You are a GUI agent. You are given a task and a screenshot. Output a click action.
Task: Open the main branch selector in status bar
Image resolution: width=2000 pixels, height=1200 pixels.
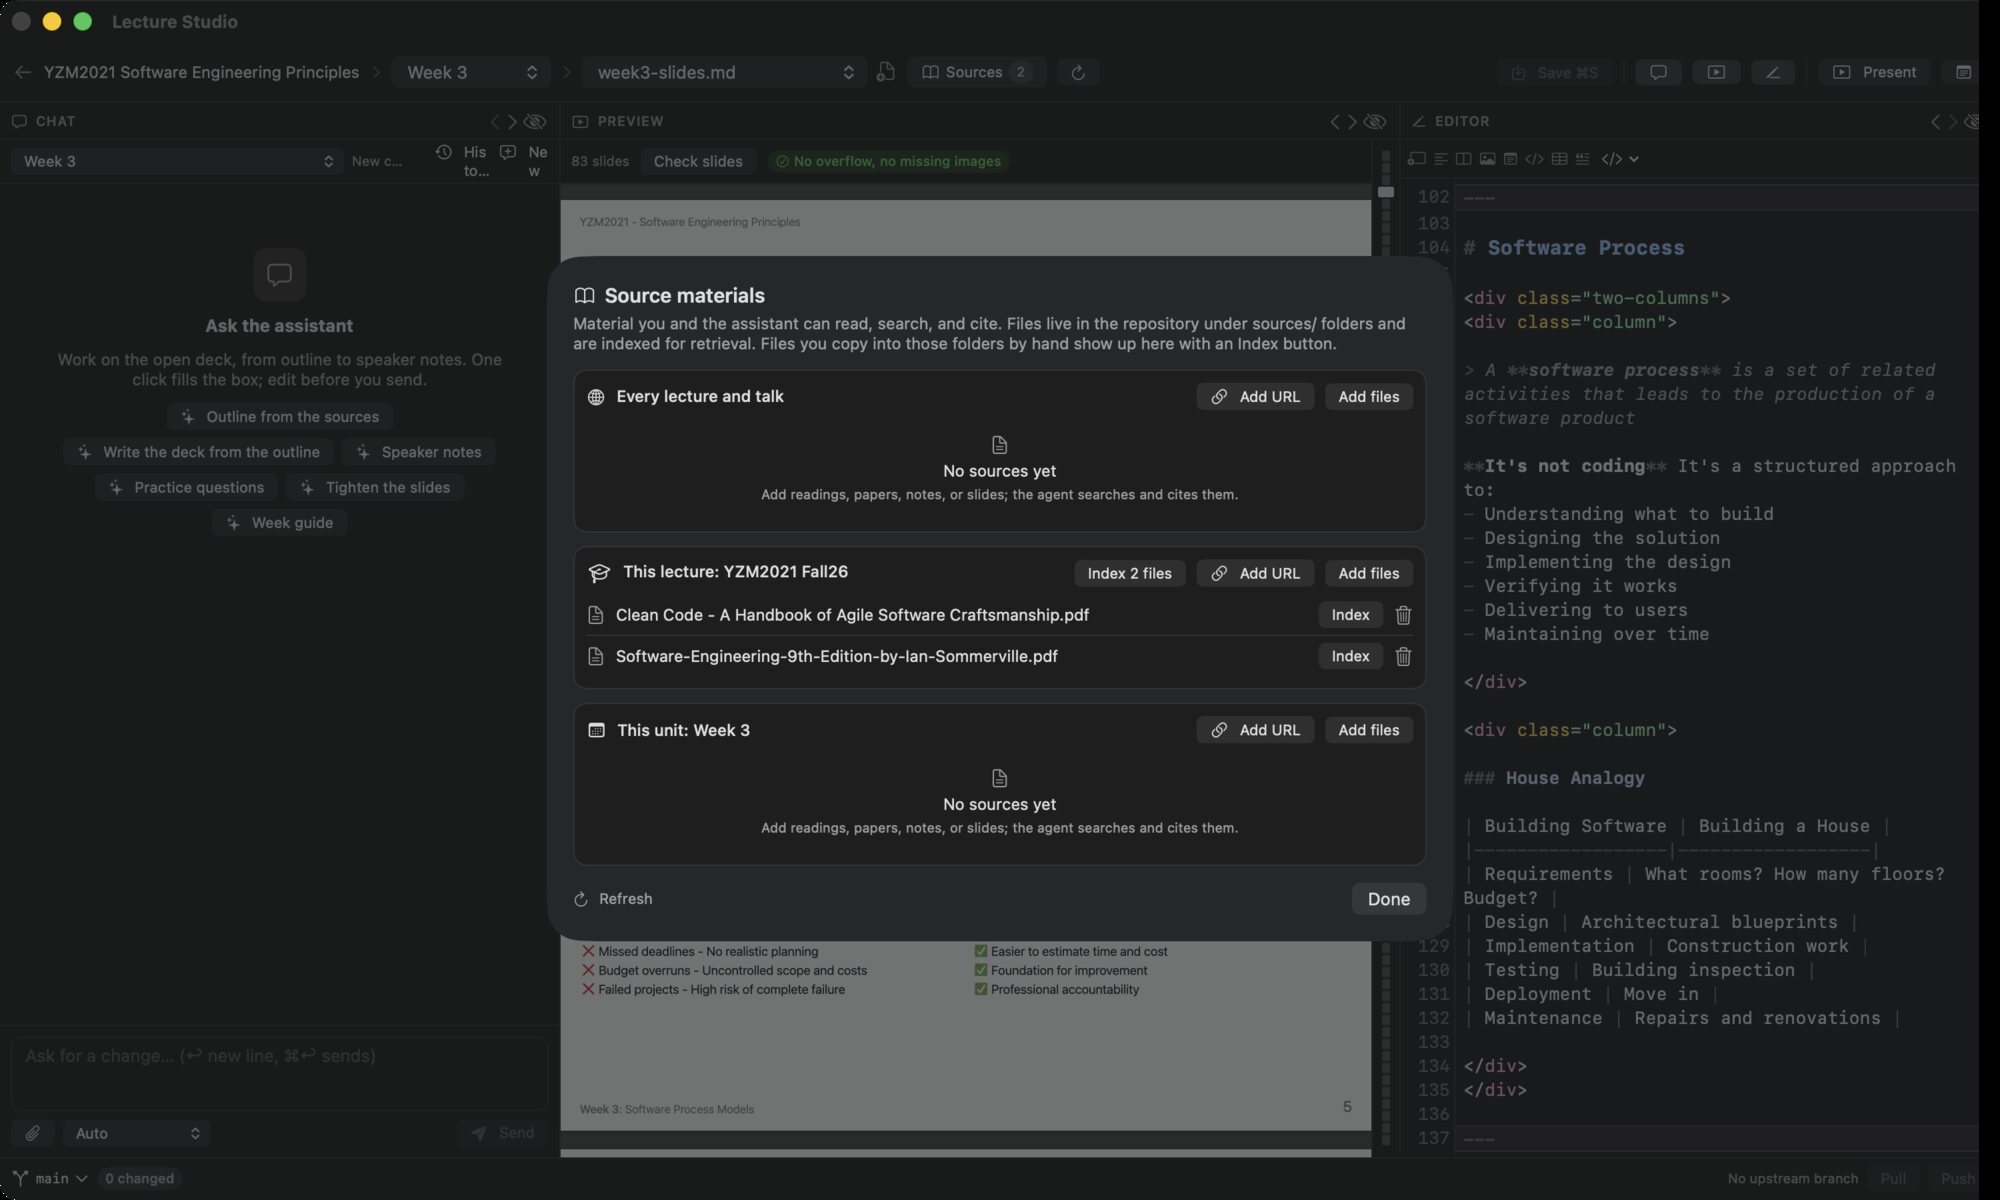[x=50, y=1178]
